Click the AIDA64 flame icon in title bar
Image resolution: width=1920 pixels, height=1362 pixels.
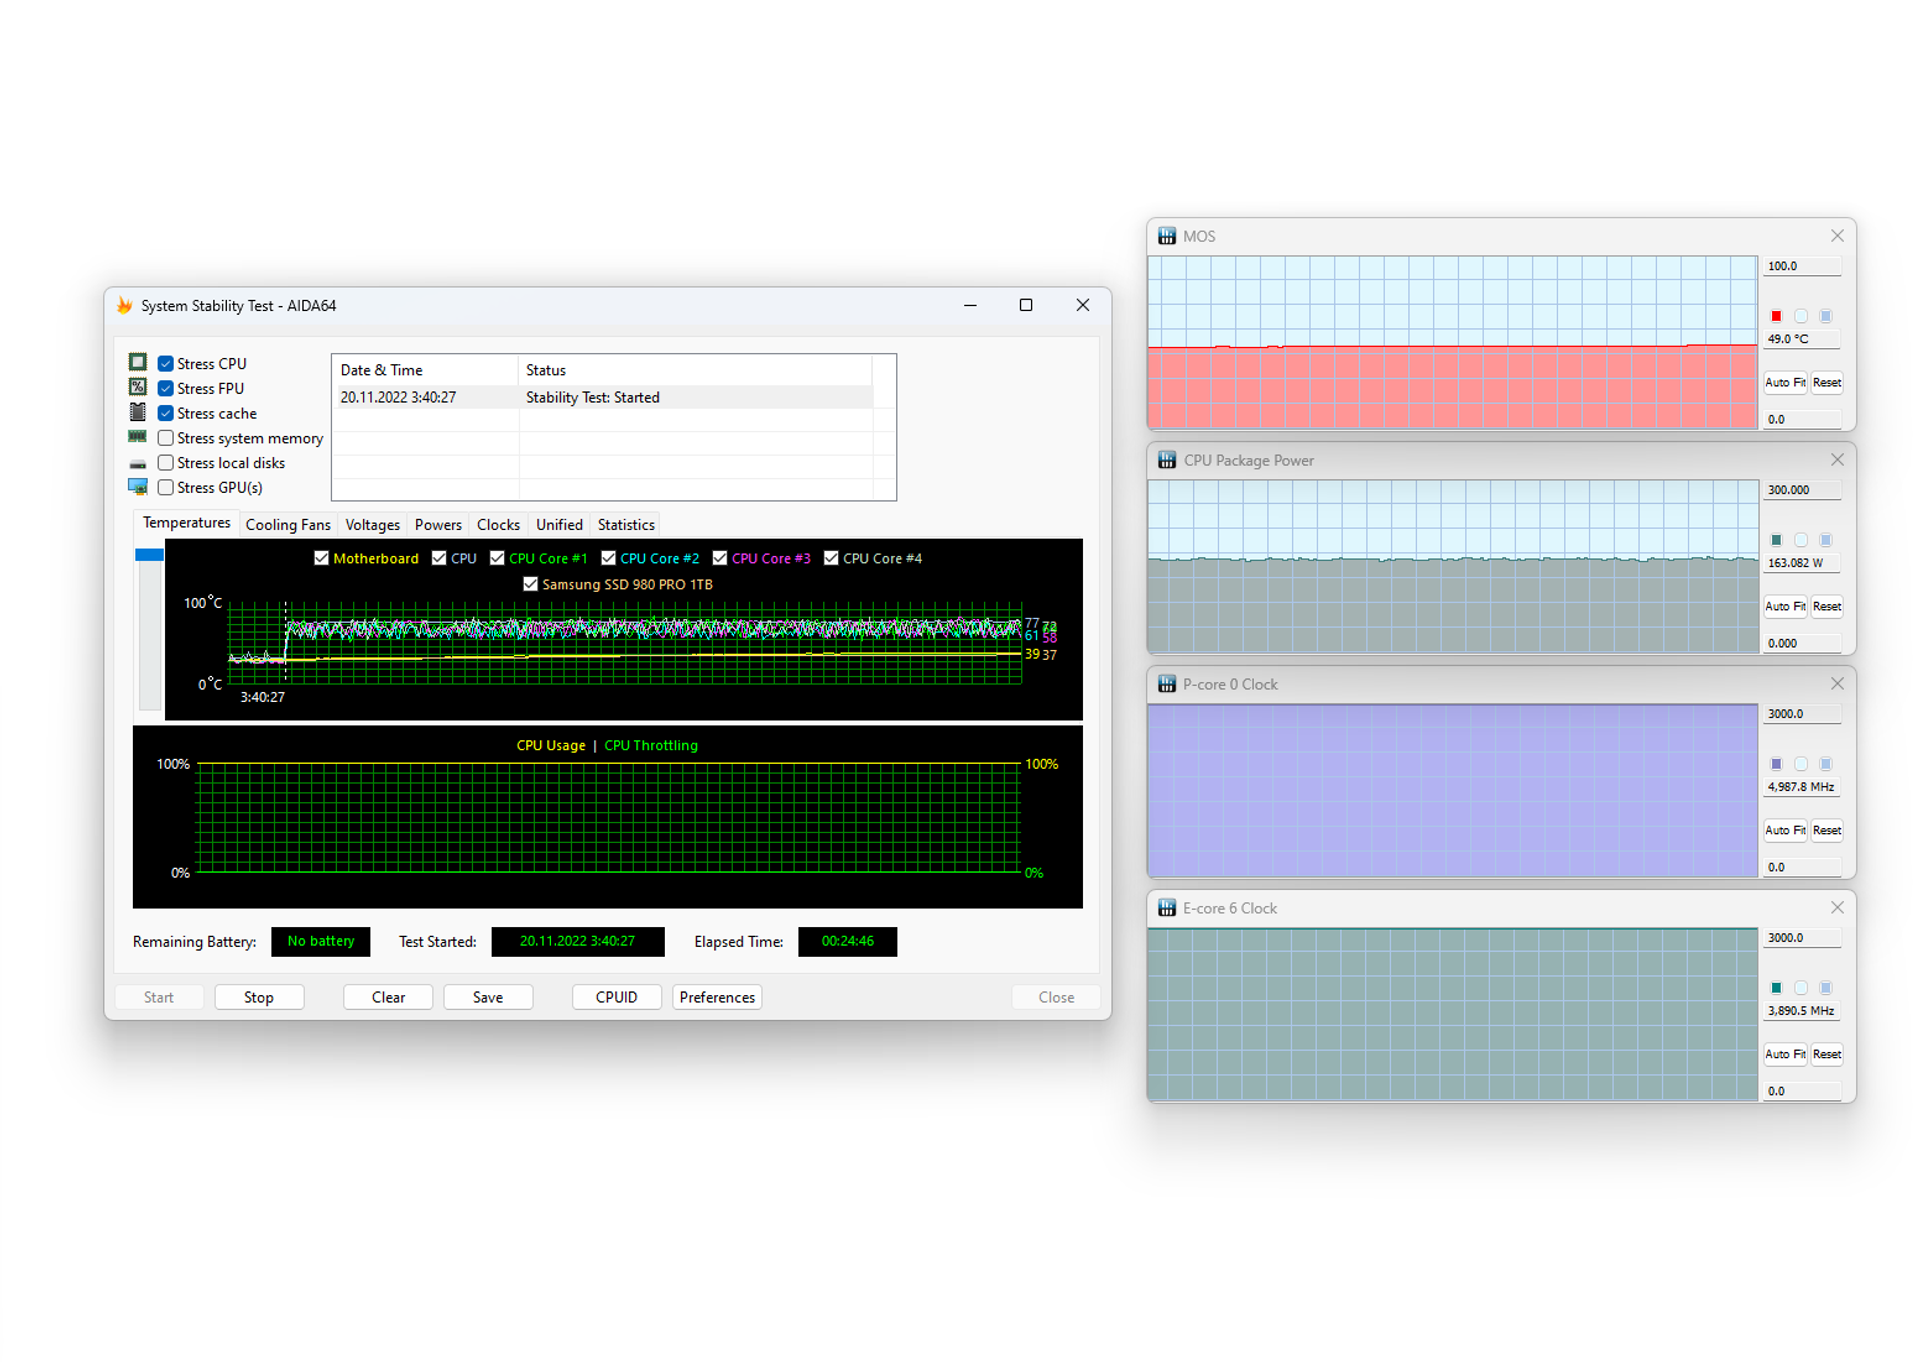(125, 306)
